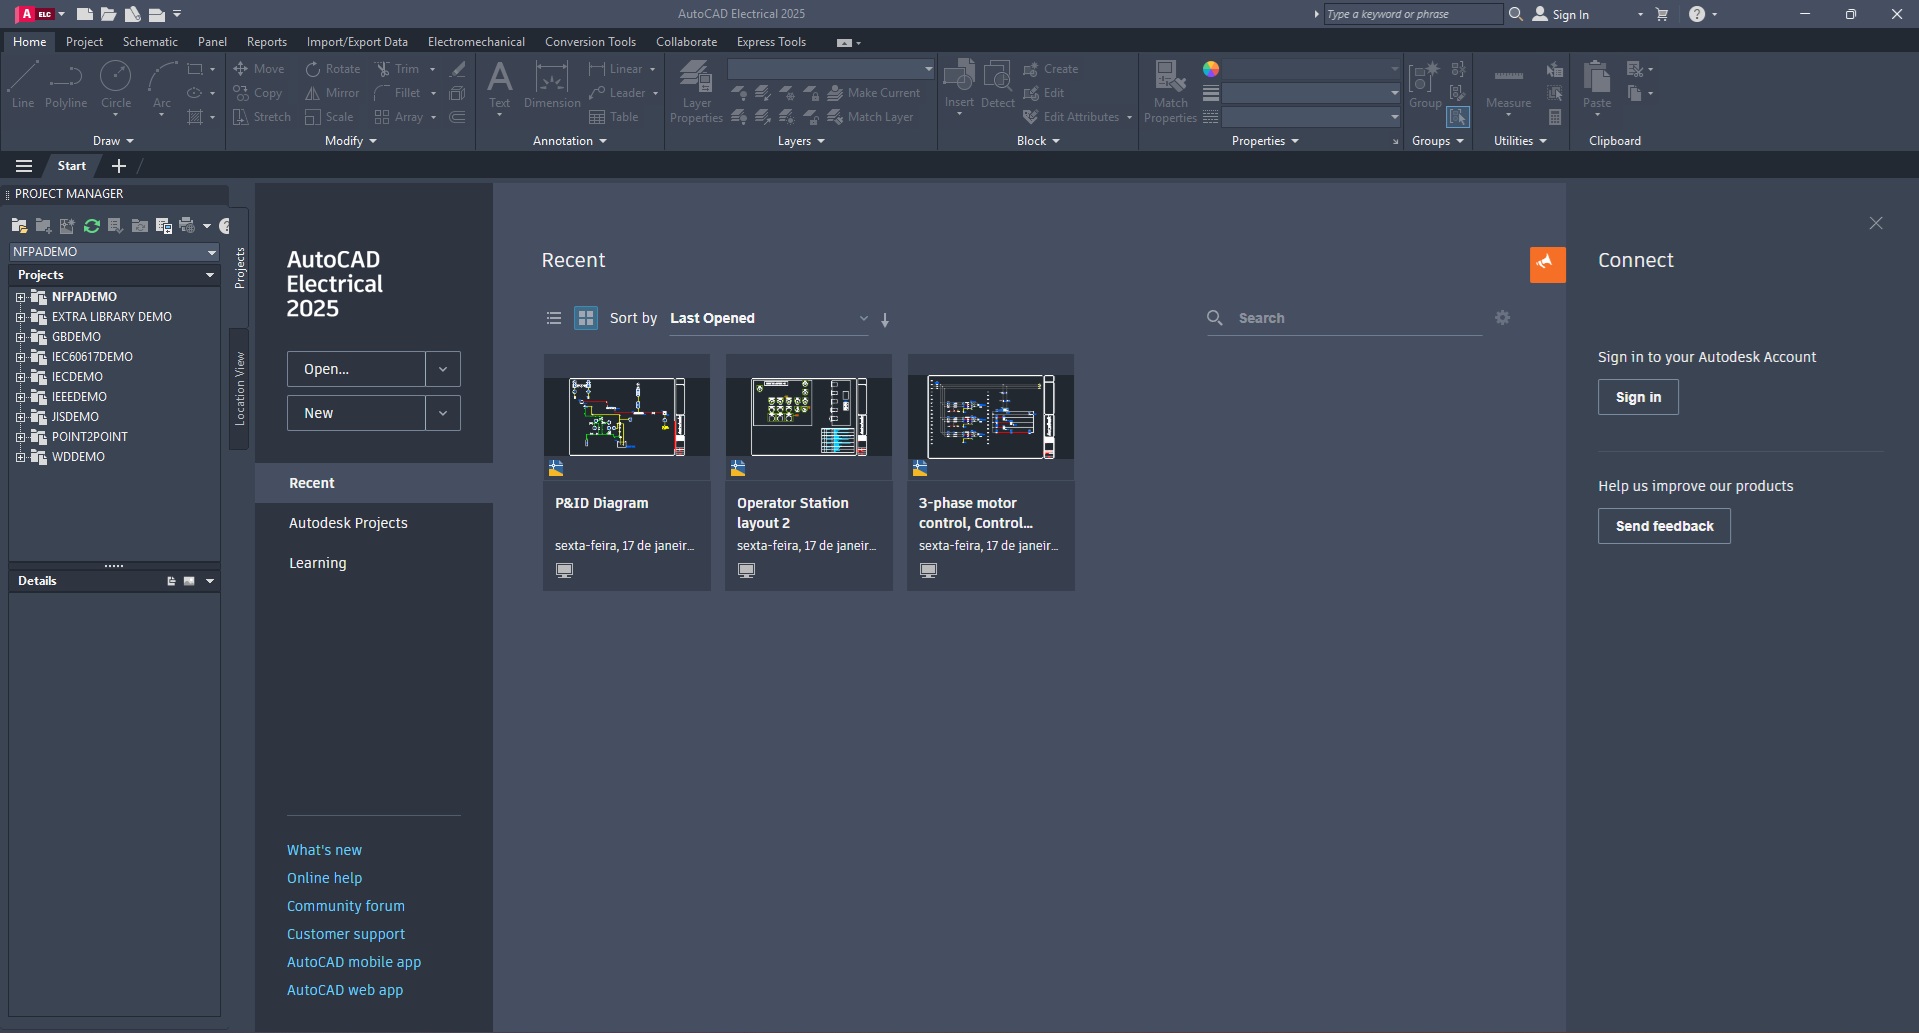
Task: Select the Arc tool
Action: tap(162, 84)
